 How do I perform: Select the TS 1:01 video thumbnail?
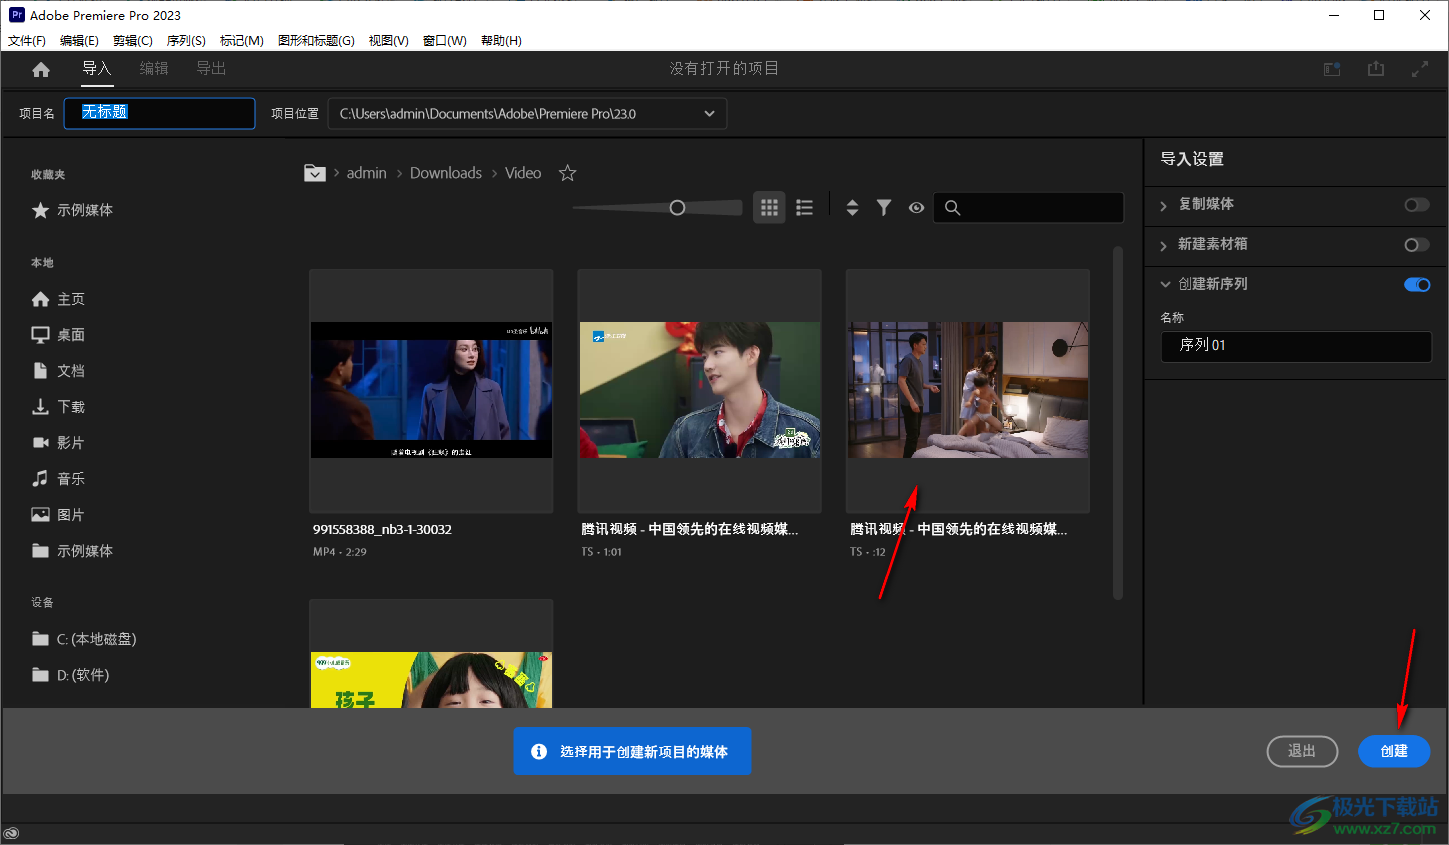coord(699,390)
